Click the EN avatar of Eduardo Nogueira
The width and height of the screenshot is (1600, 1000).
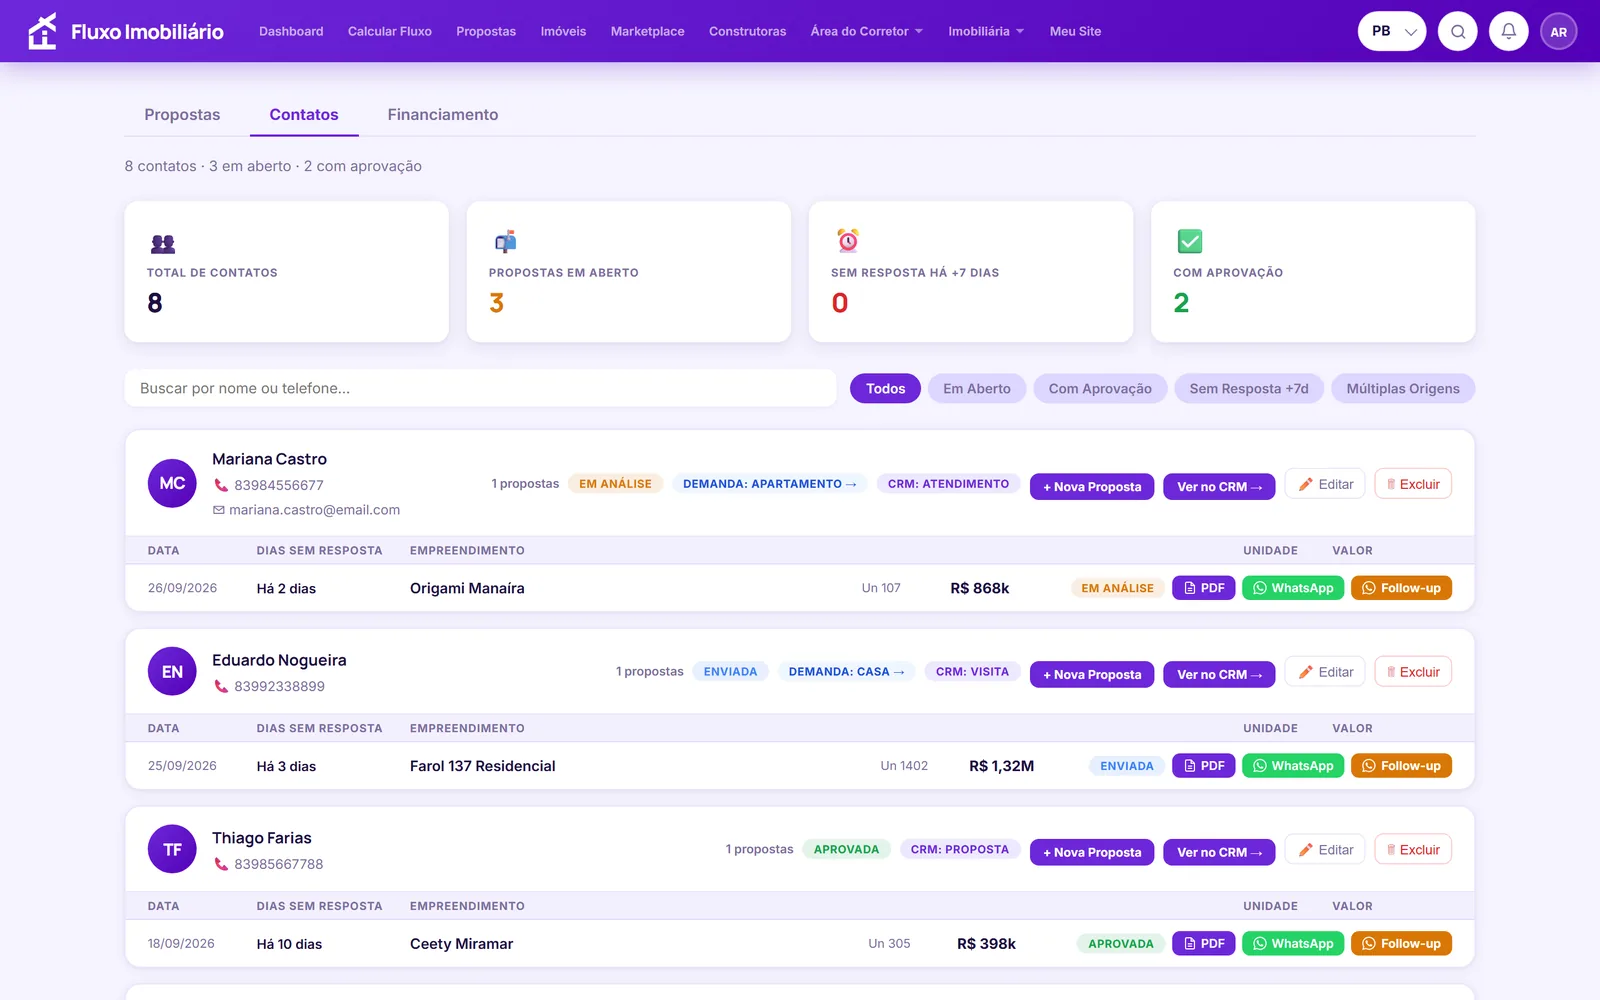[172, 672]
